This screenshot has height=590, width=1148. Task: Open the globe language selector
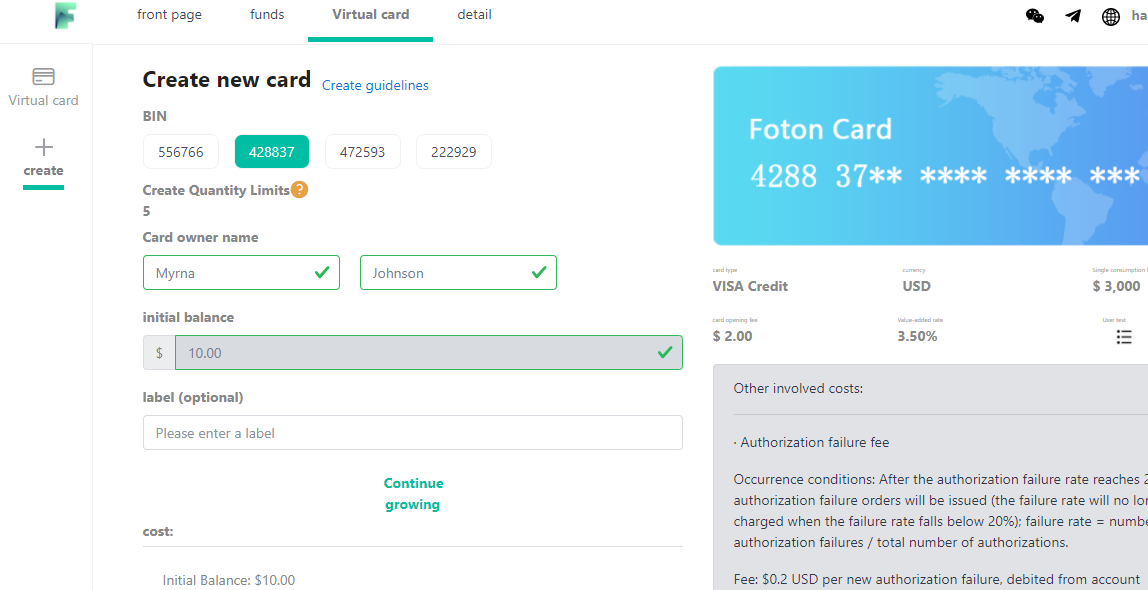[1111, 16]
